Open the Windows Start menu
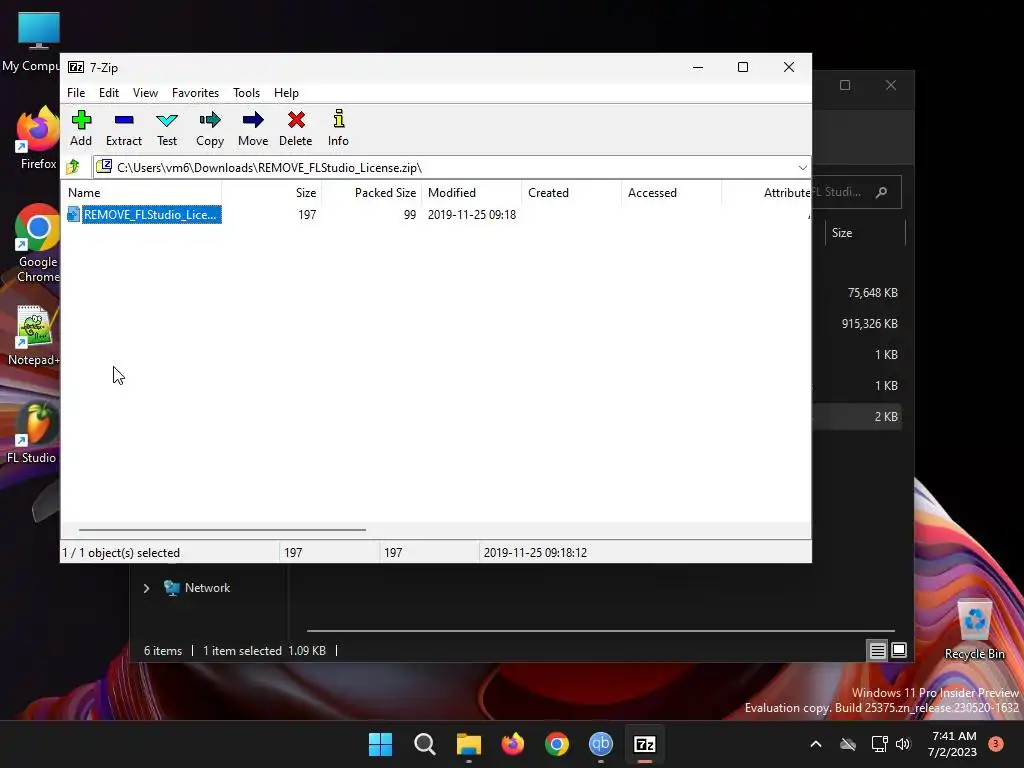Screen dimensions: 1024x768 click(380, 744)
